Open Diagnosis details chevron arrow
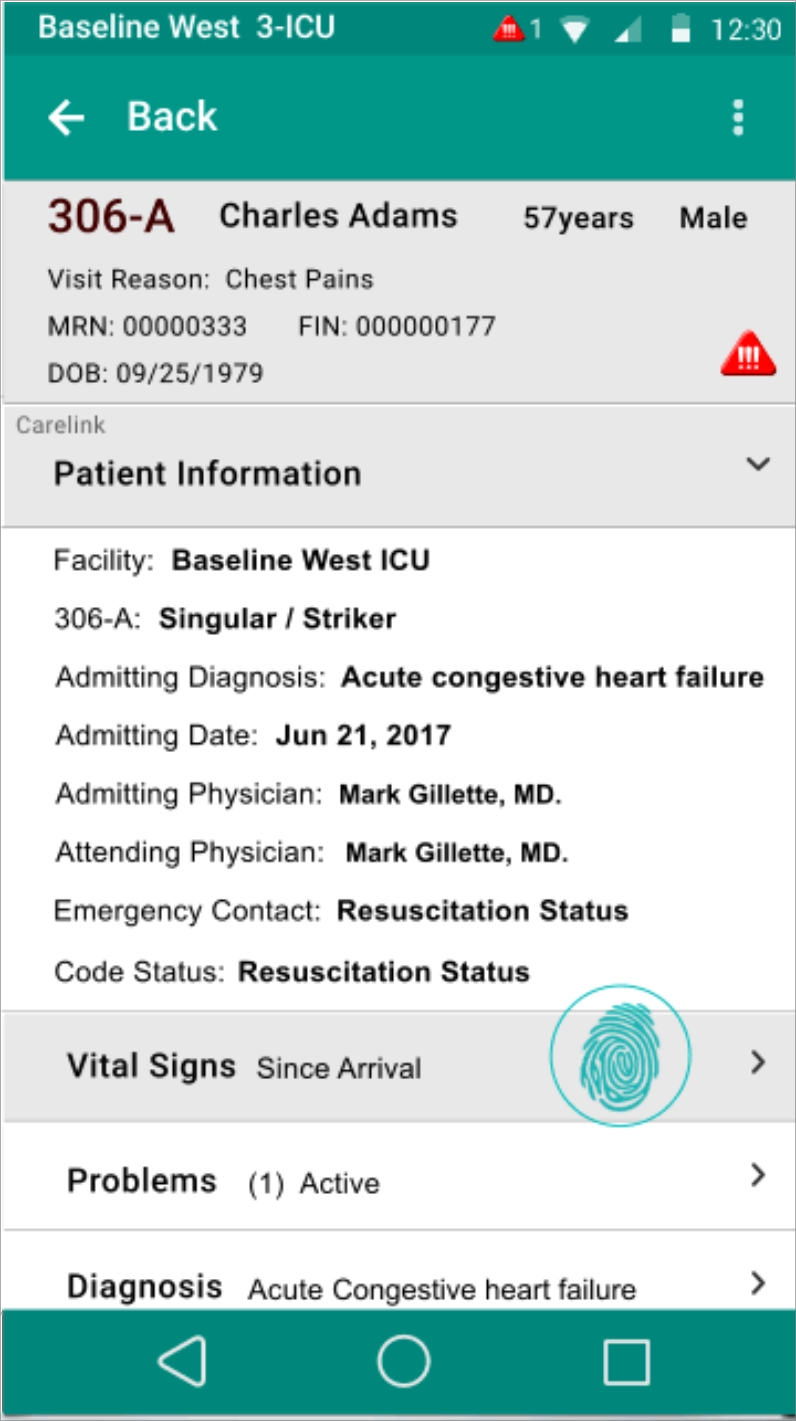Screen dimensions: 796x1421 pyautogui.click(x=758, y=1283)
